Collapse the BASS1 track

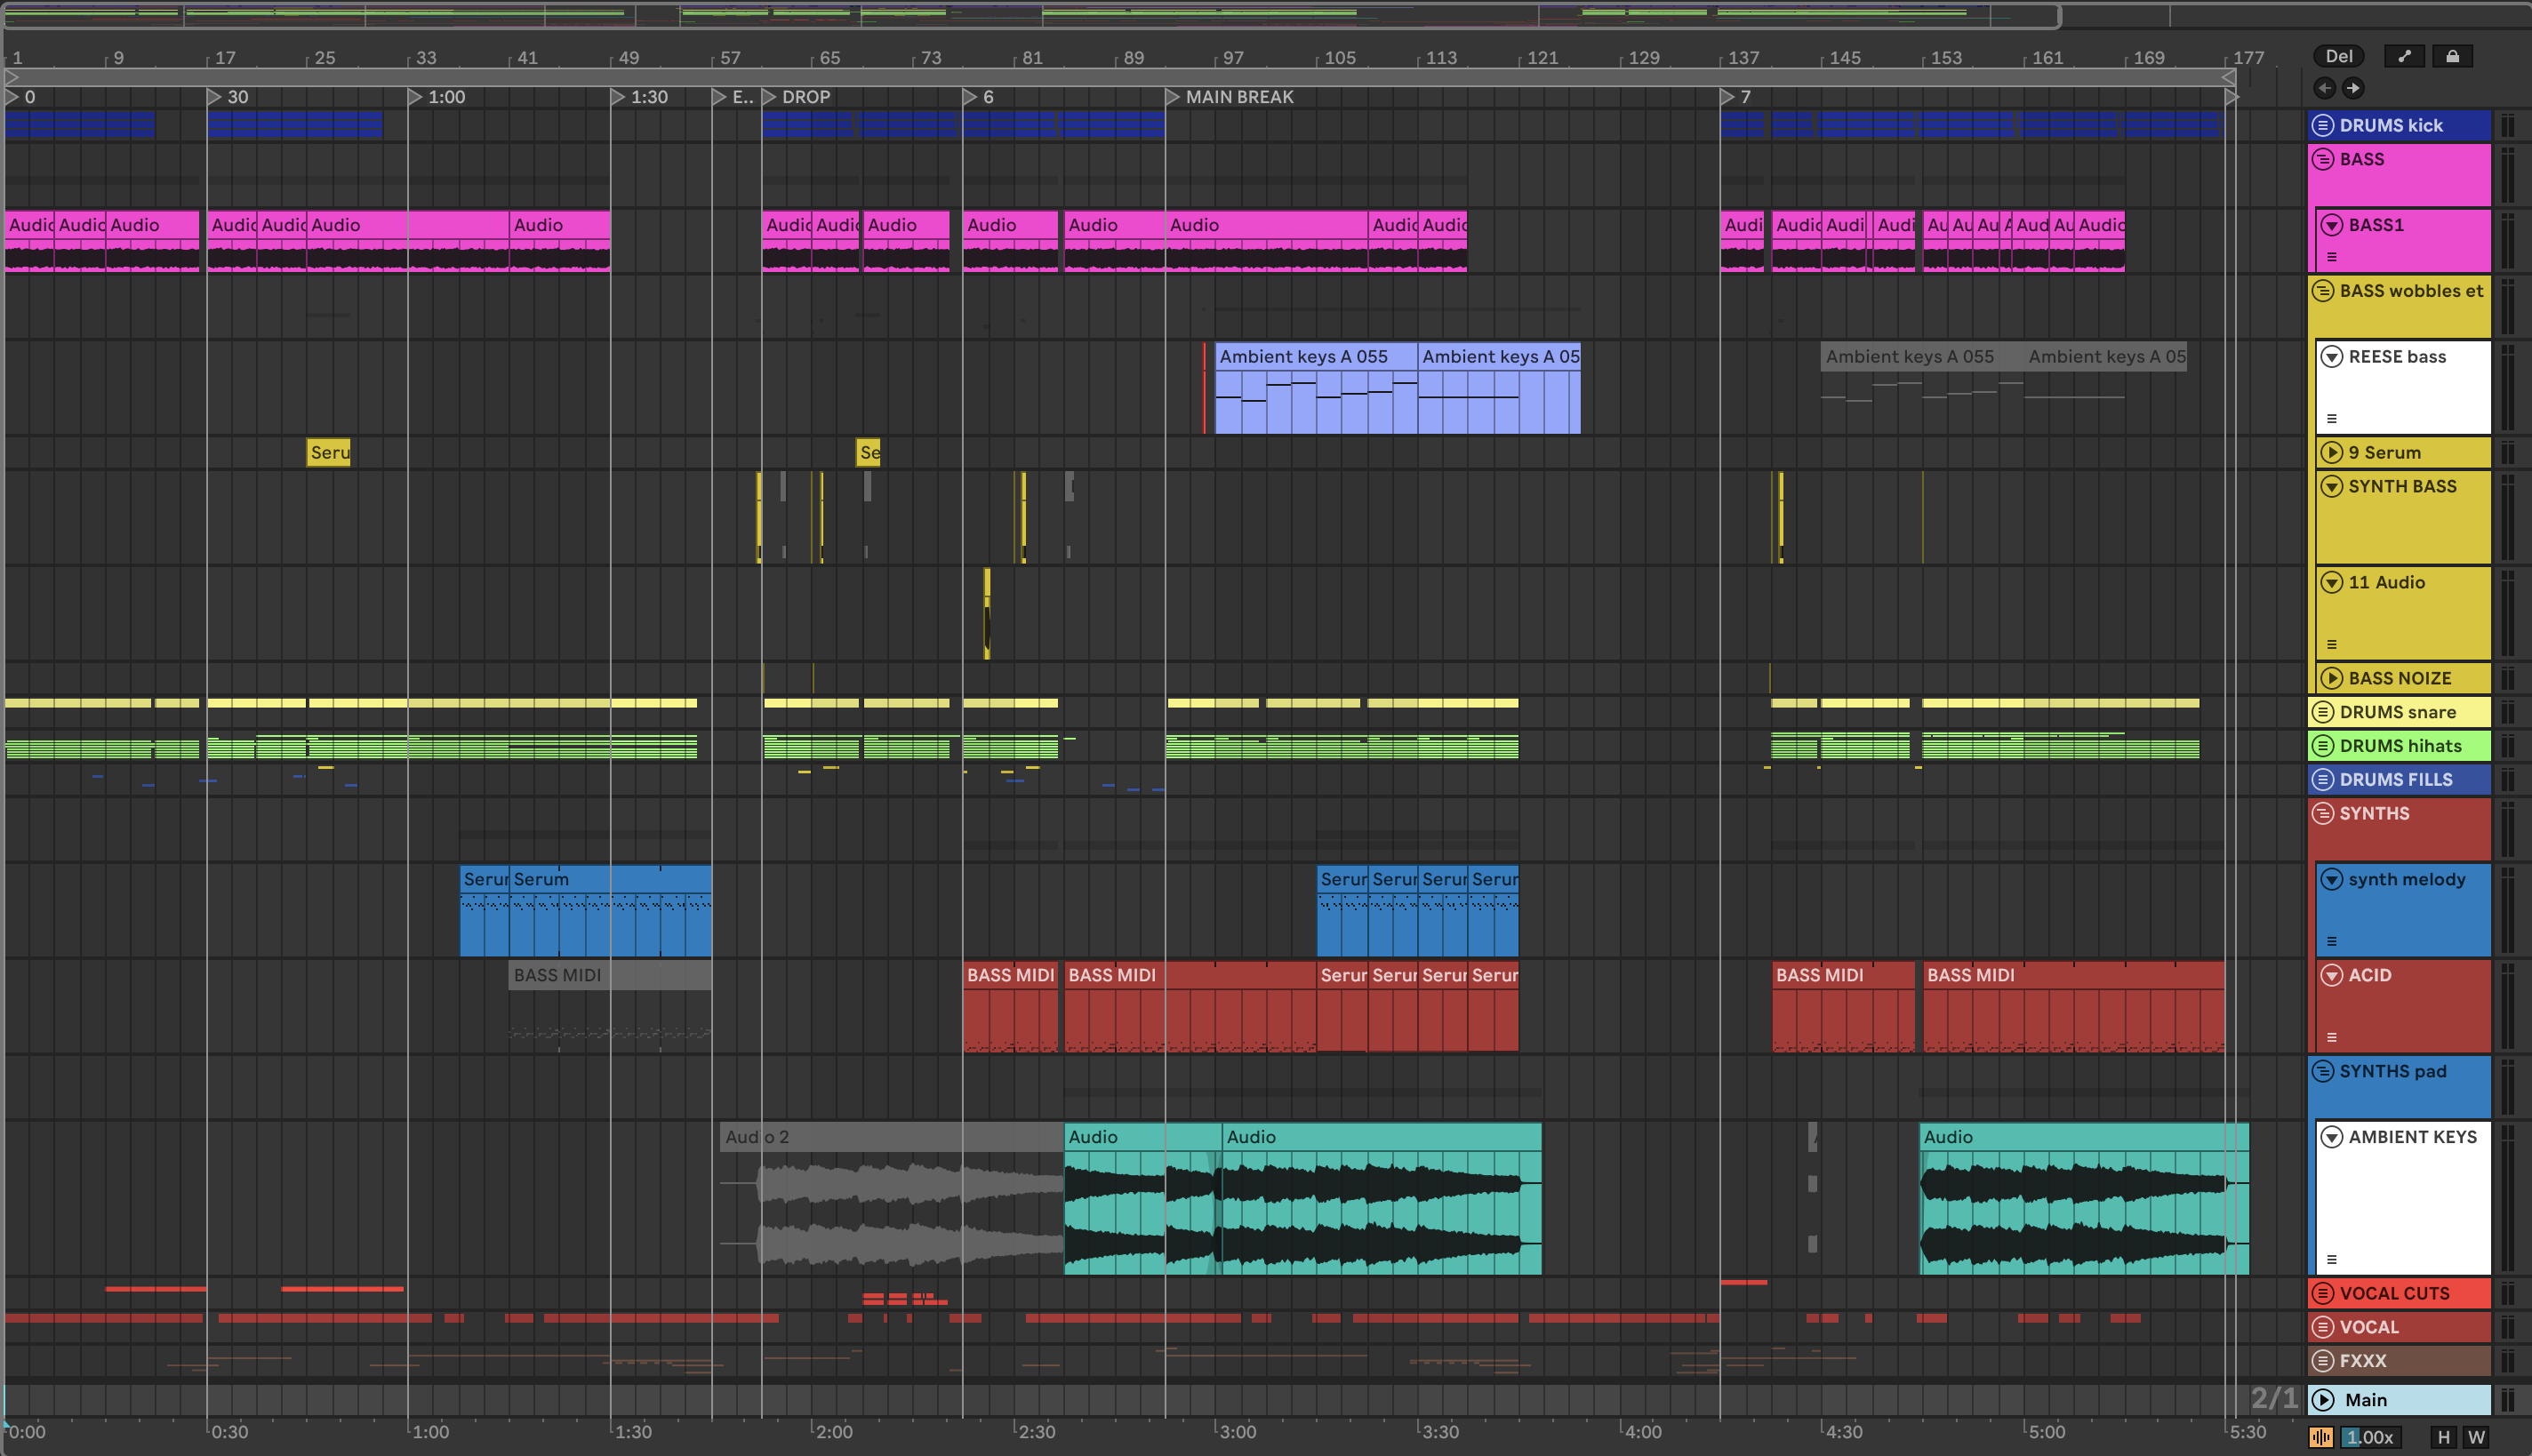[x=2332, y=225]
